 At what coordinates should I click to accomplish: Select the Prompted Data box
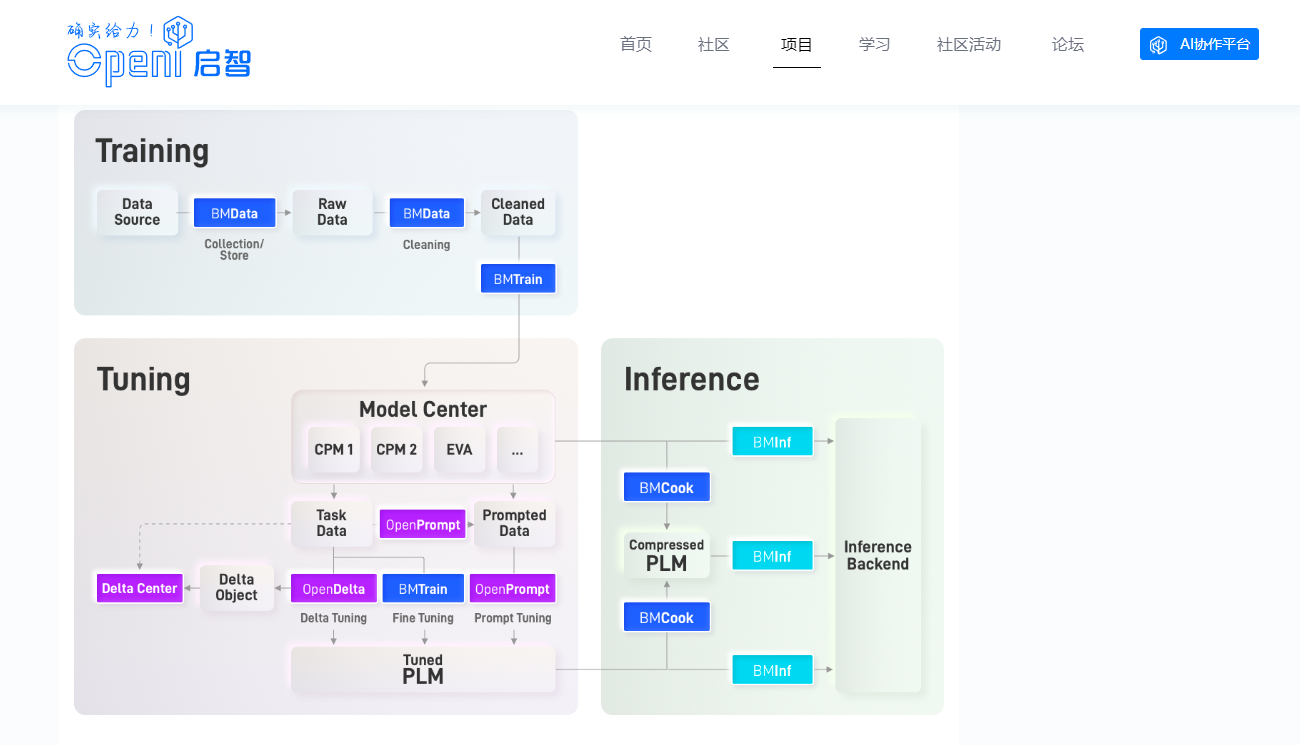514,523
